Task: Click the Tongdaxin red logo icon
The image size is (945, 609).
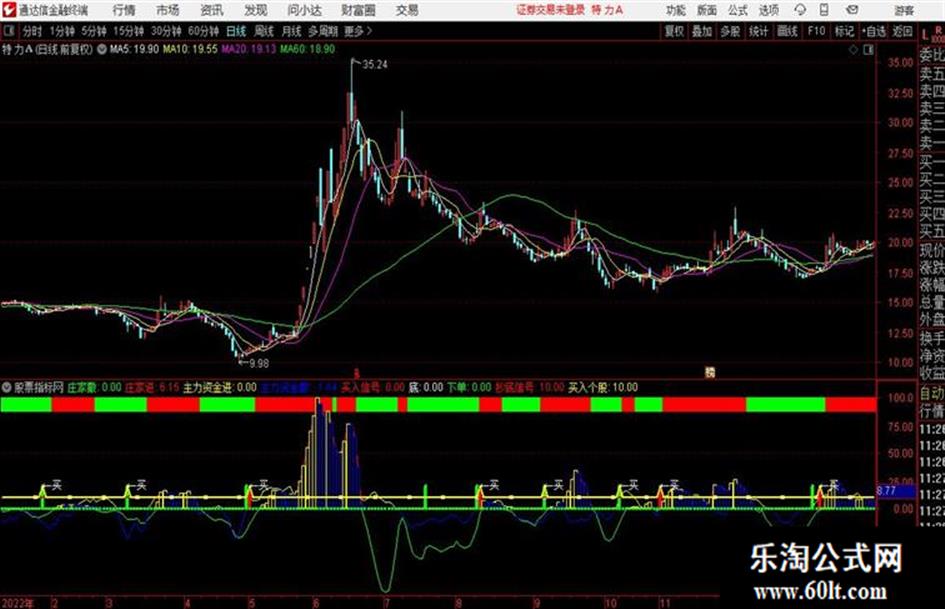Action: [9, 10]
